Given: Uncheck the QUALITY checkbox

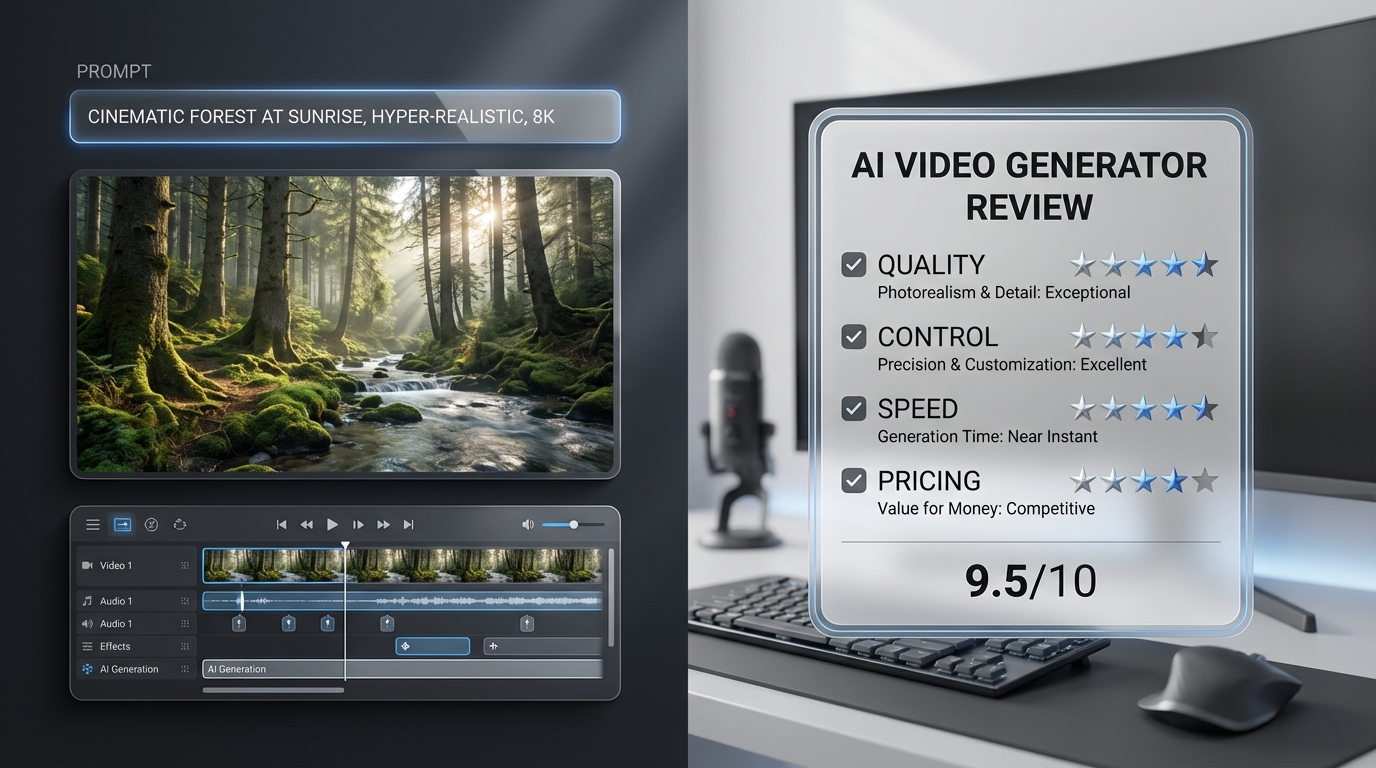Looking at the screenshot, I should [x=853, y=265].
